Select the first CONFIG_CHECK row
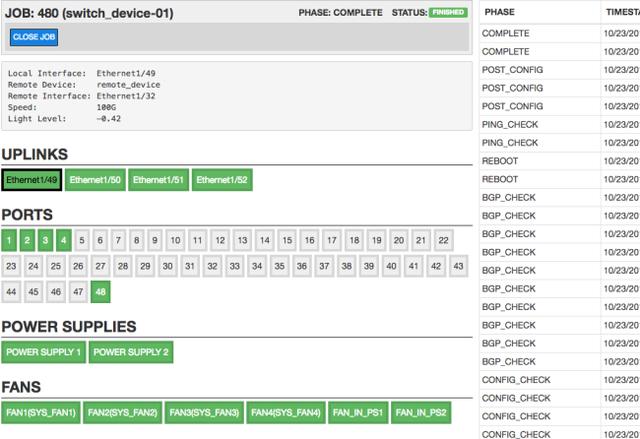 (x=560, y=380)
